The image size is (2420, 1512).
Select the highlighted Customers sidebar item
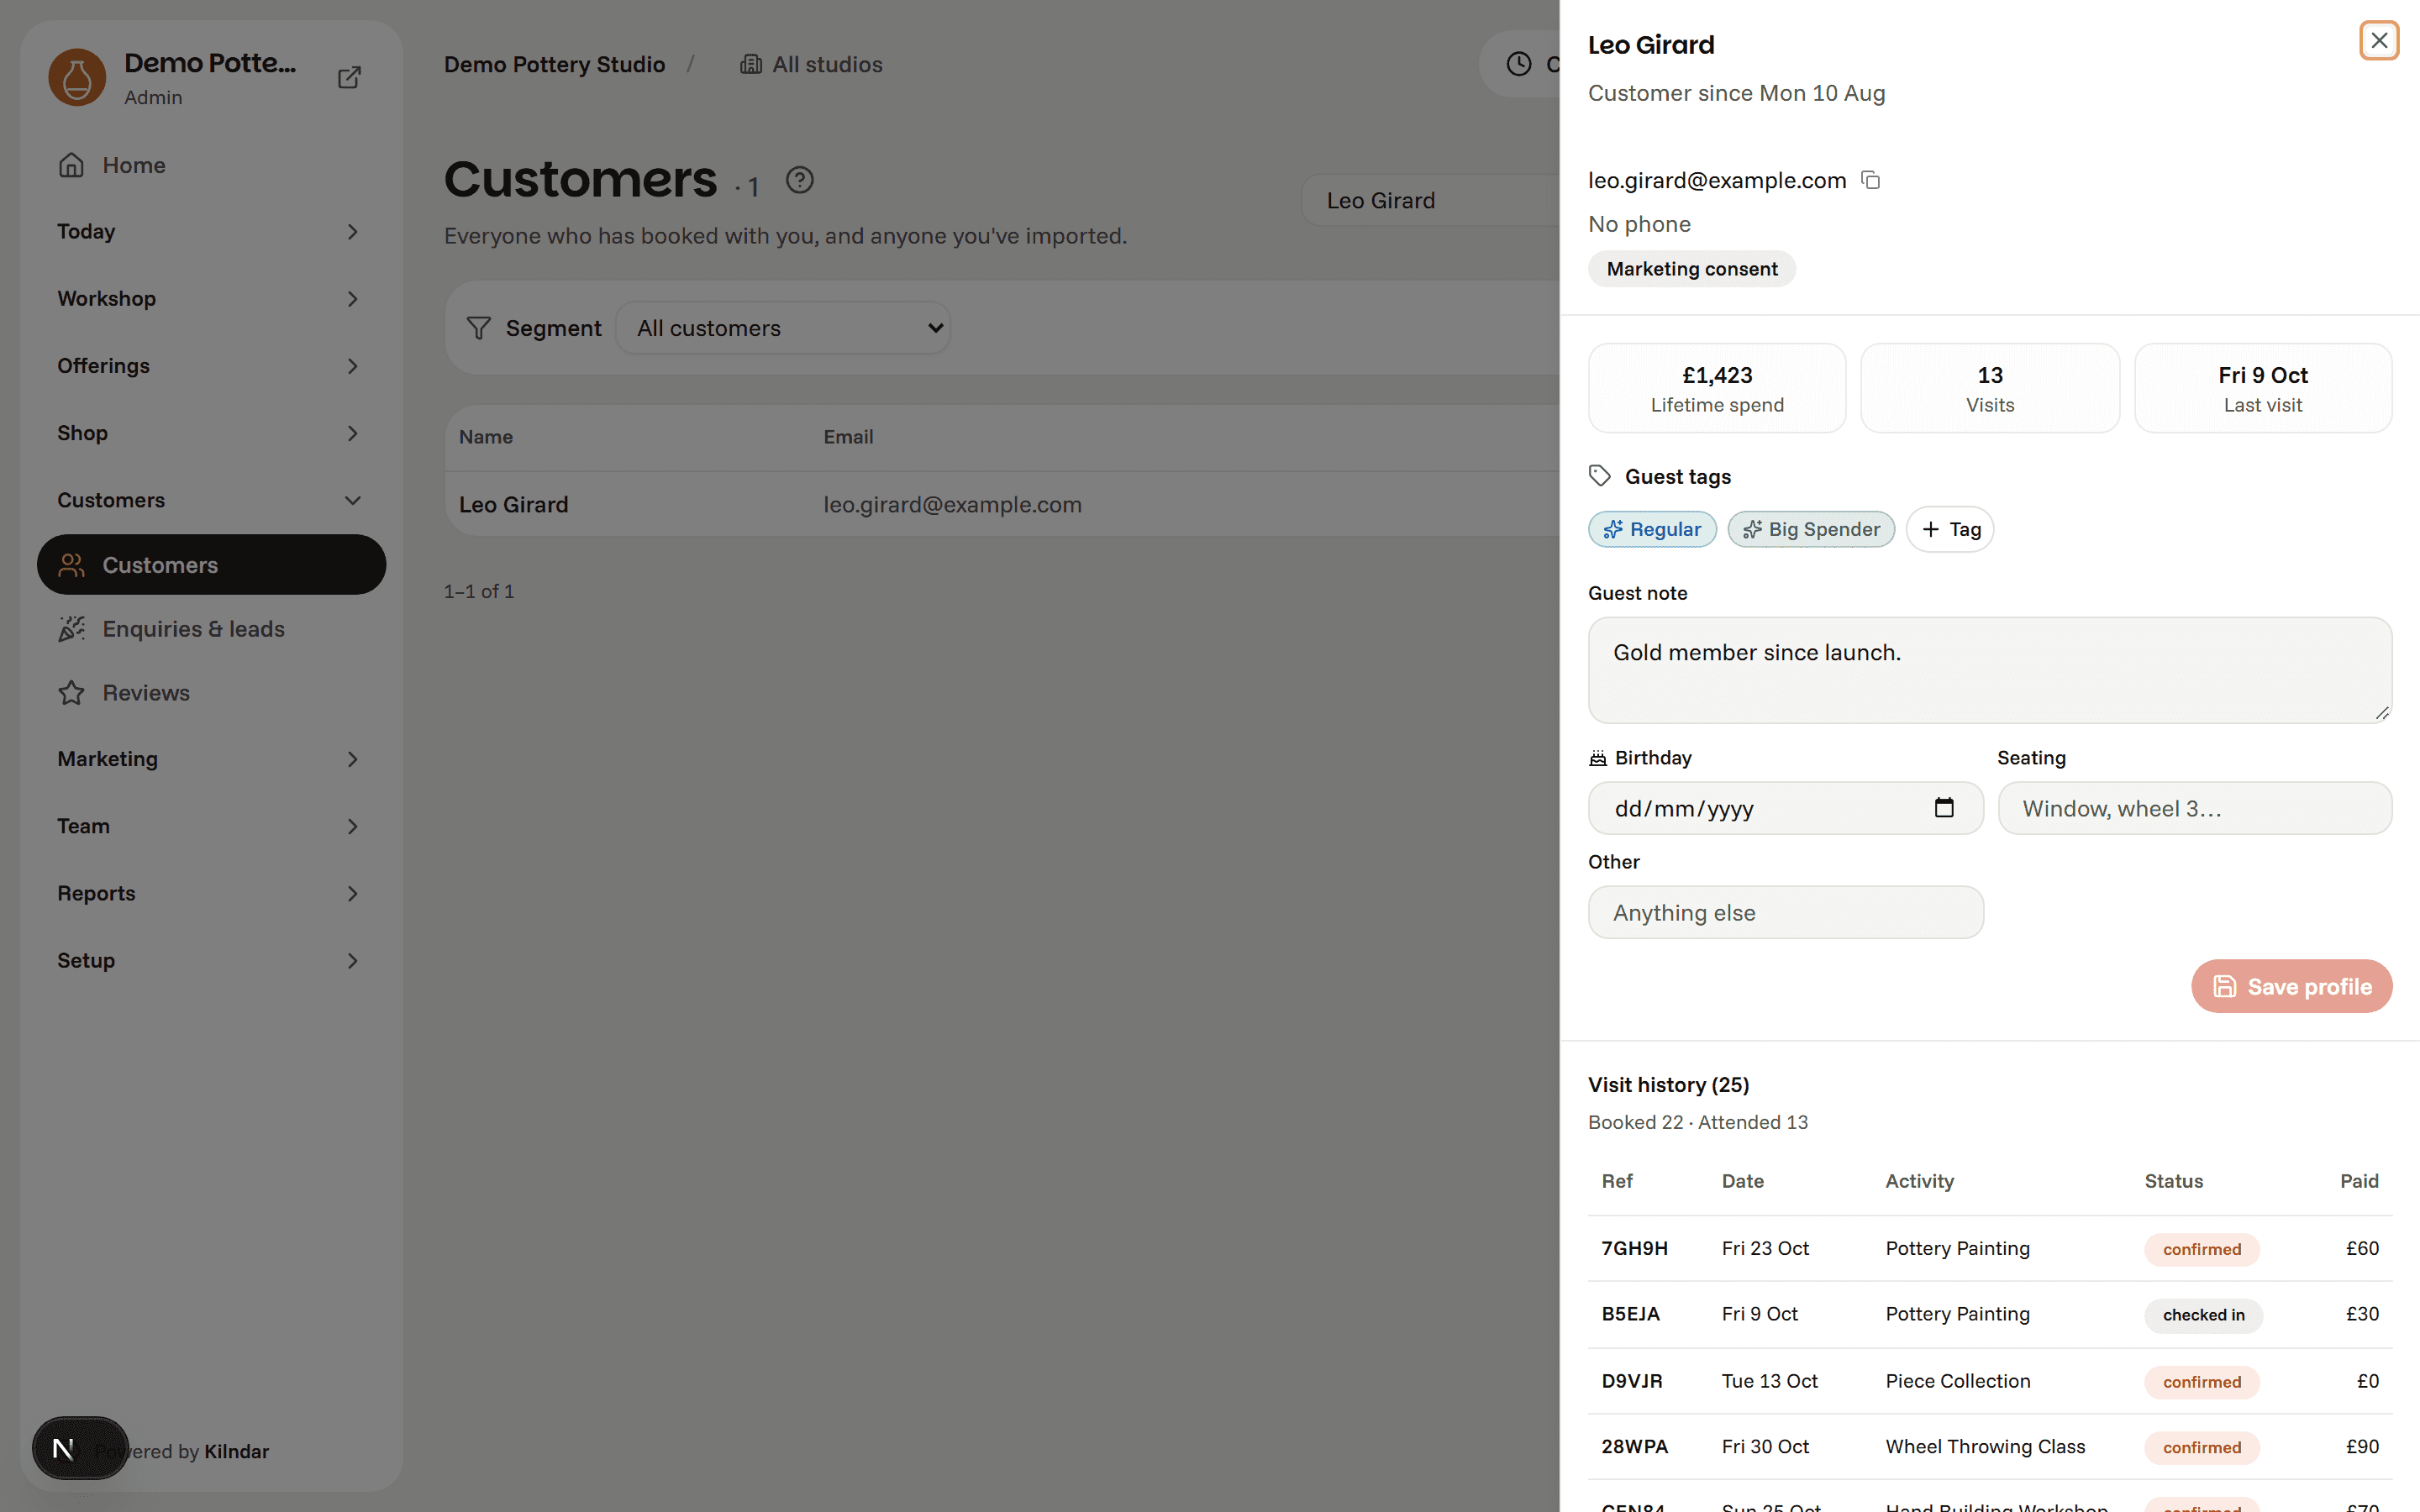click(211, 565)
